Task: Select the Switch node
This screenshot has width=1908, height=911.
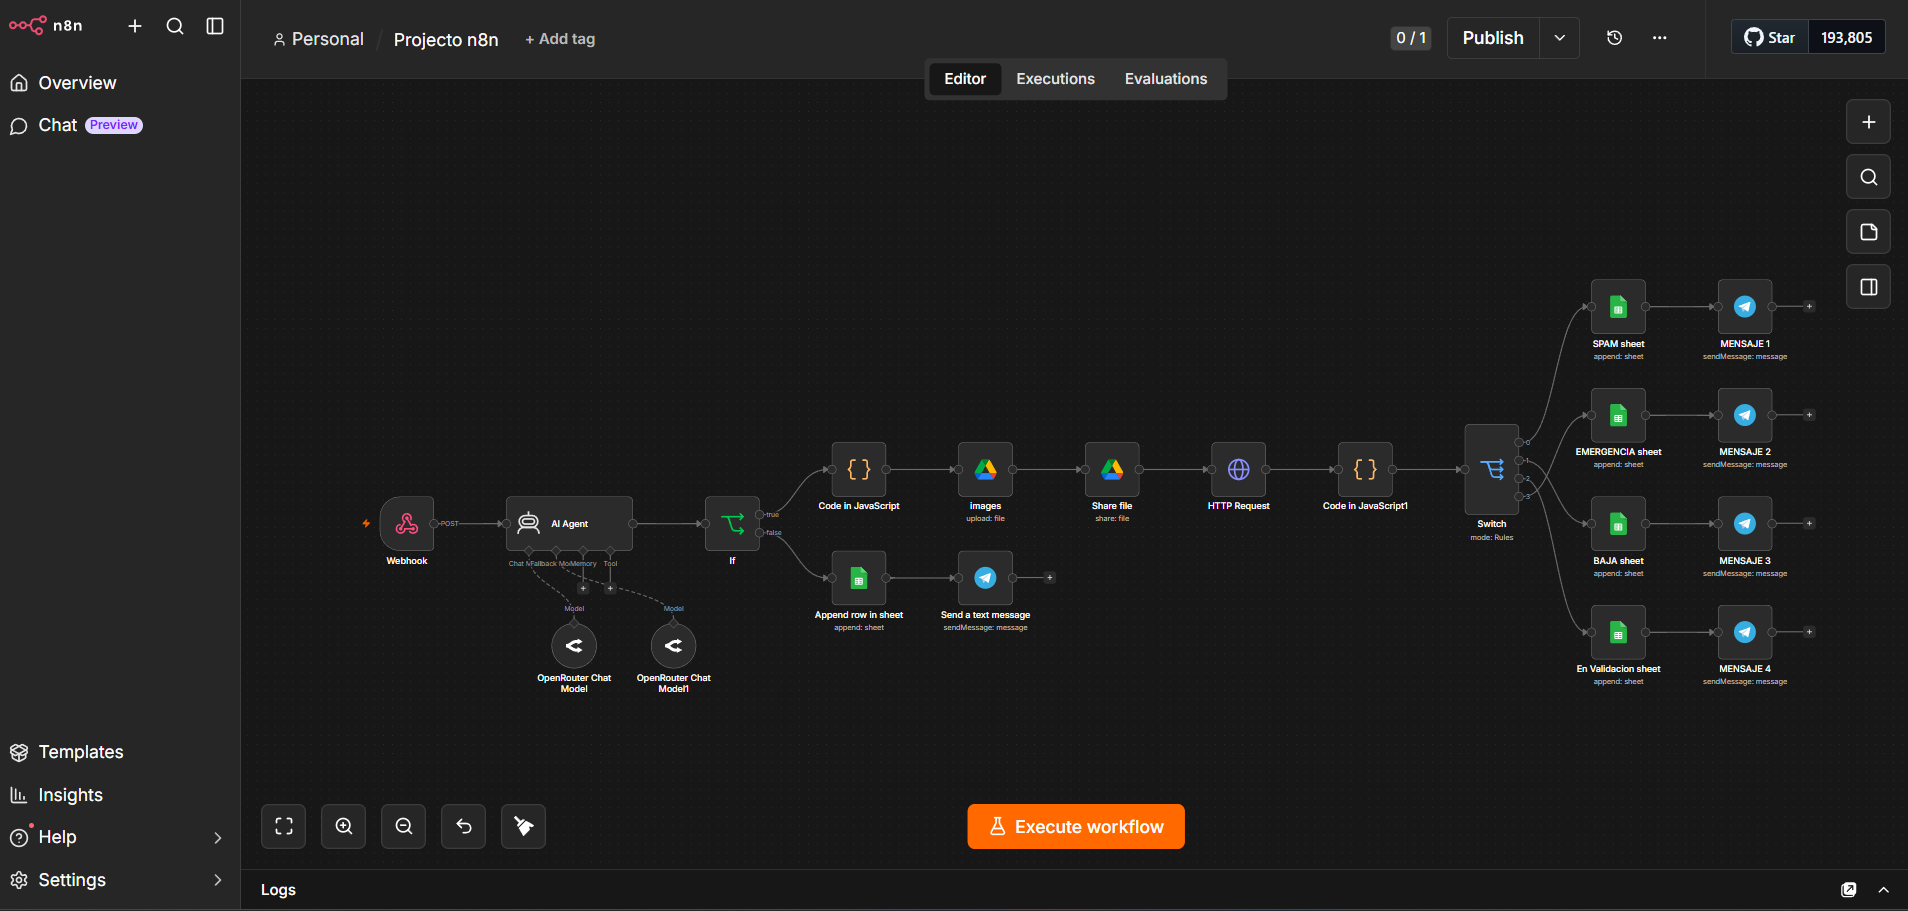Action: (1491, 469)
